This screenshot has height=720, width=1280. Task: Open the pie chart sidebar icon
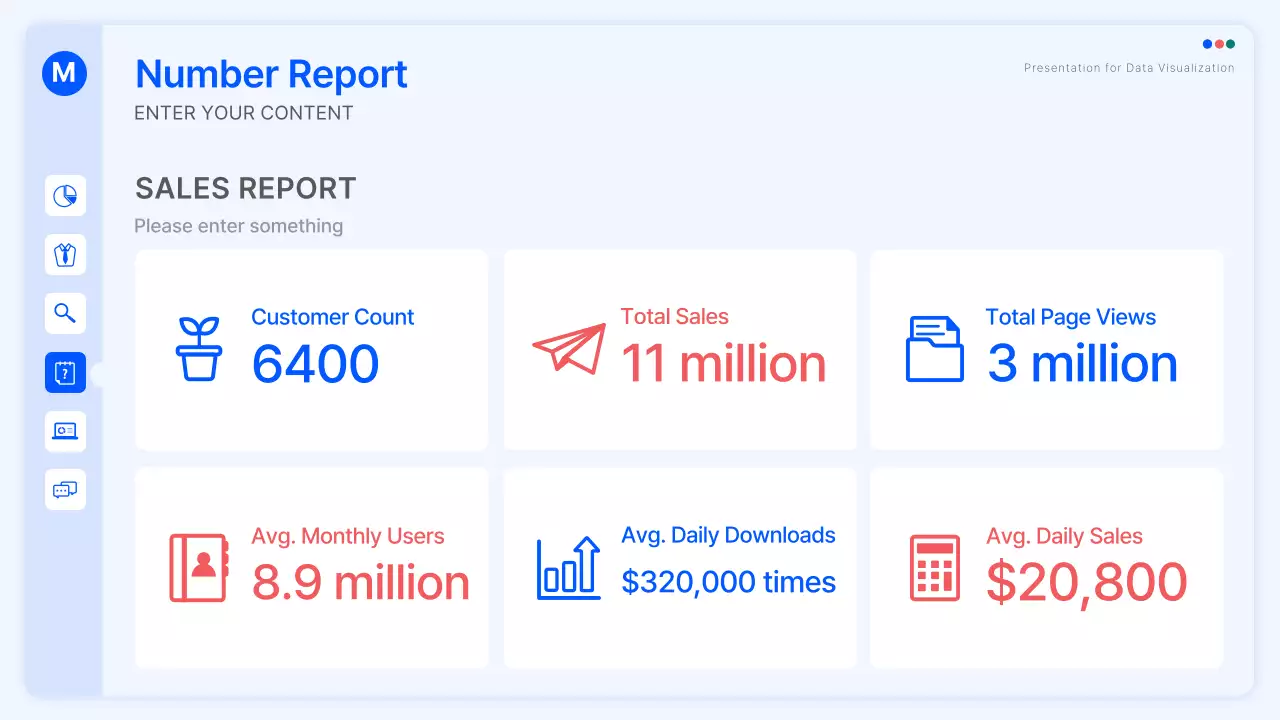[x=65, y=196]
